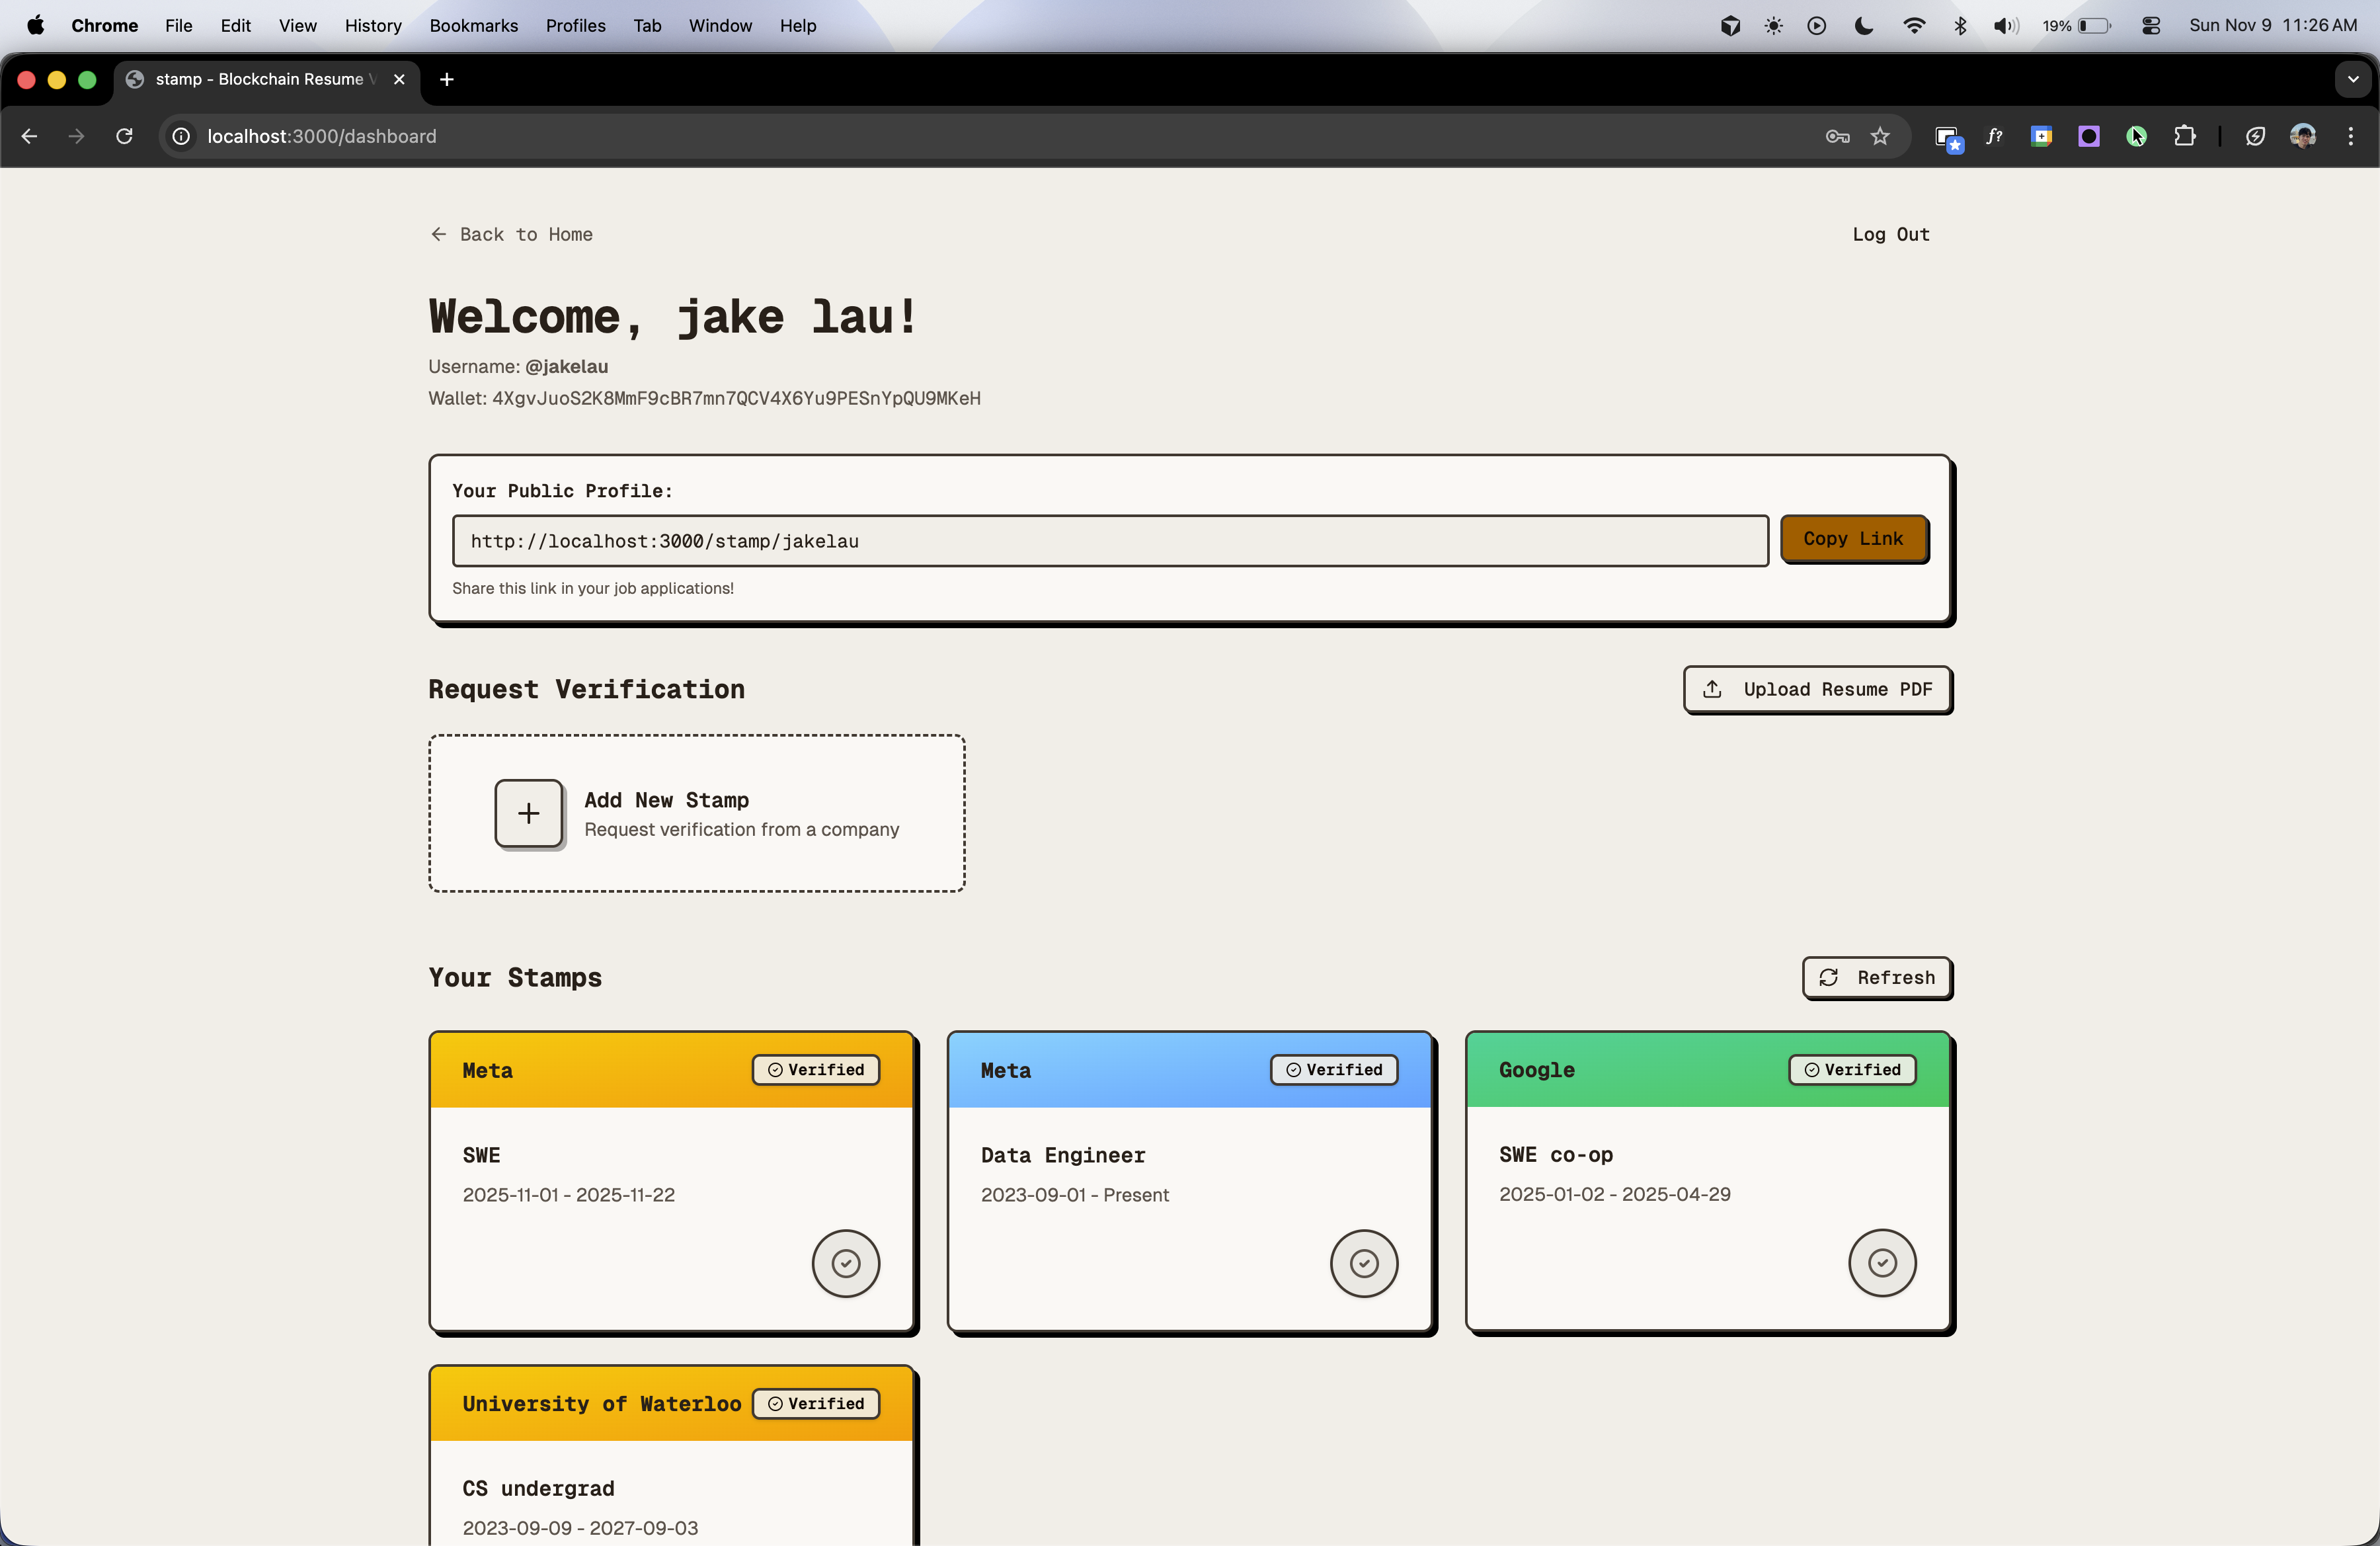The width and height of the screenshot is (2380, 1546).
Task: Follow the Back to Home link
Action: pos(511,234)
